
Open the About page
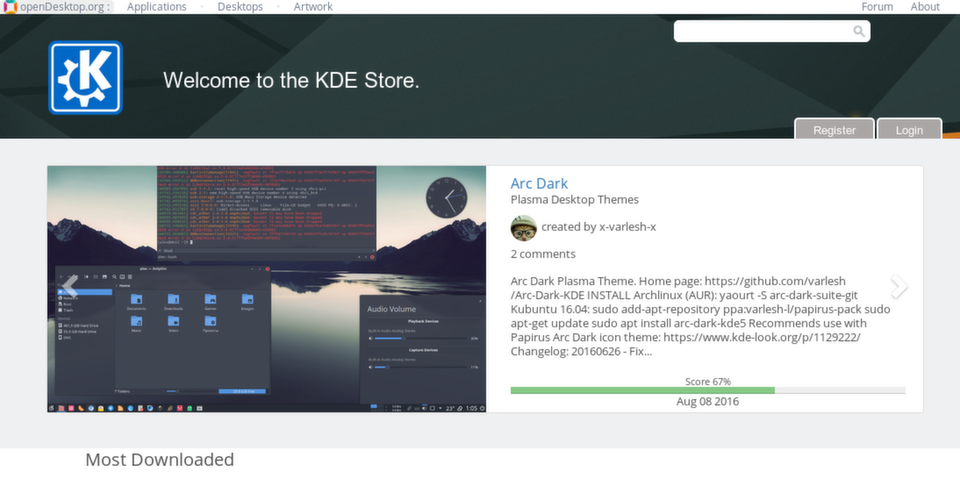point(924,7)
